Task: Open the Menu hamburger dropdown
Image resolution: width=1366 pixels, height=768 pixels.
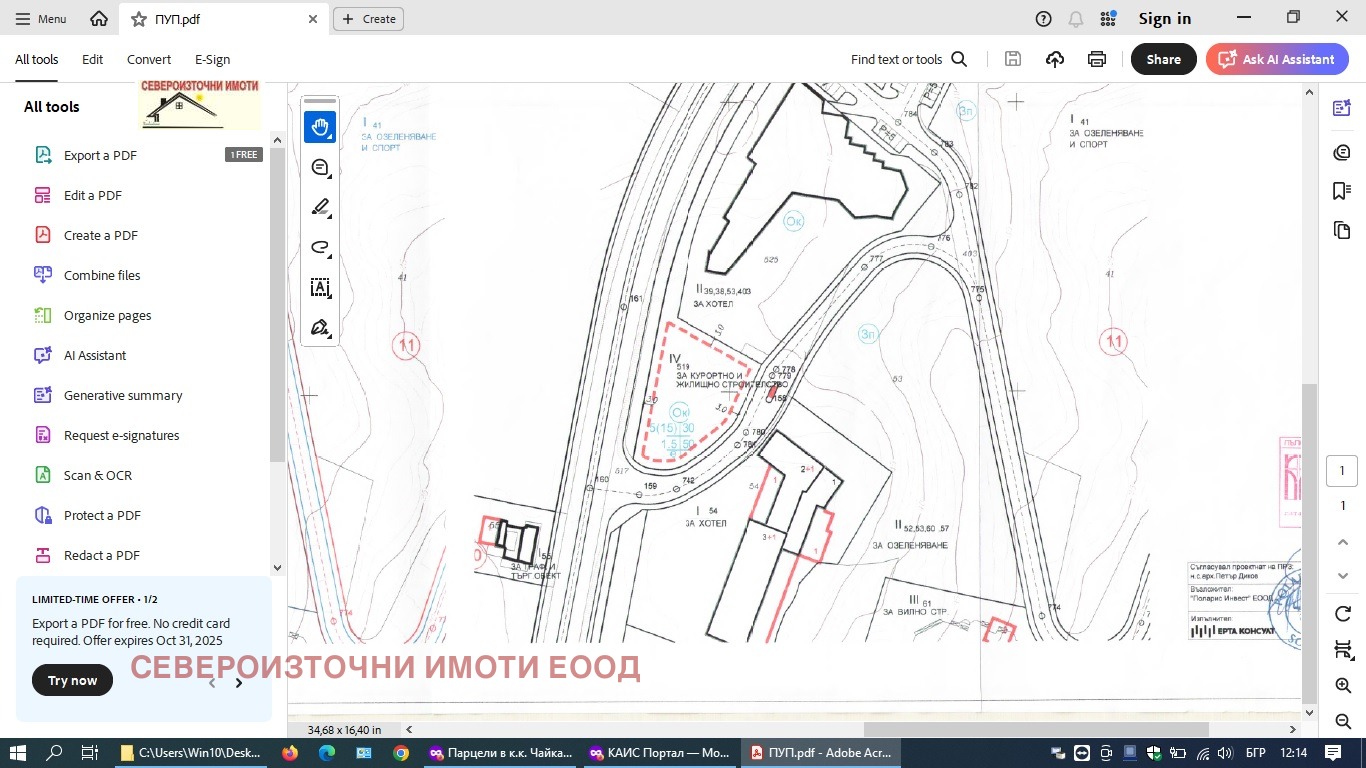Action: point(41,19)
